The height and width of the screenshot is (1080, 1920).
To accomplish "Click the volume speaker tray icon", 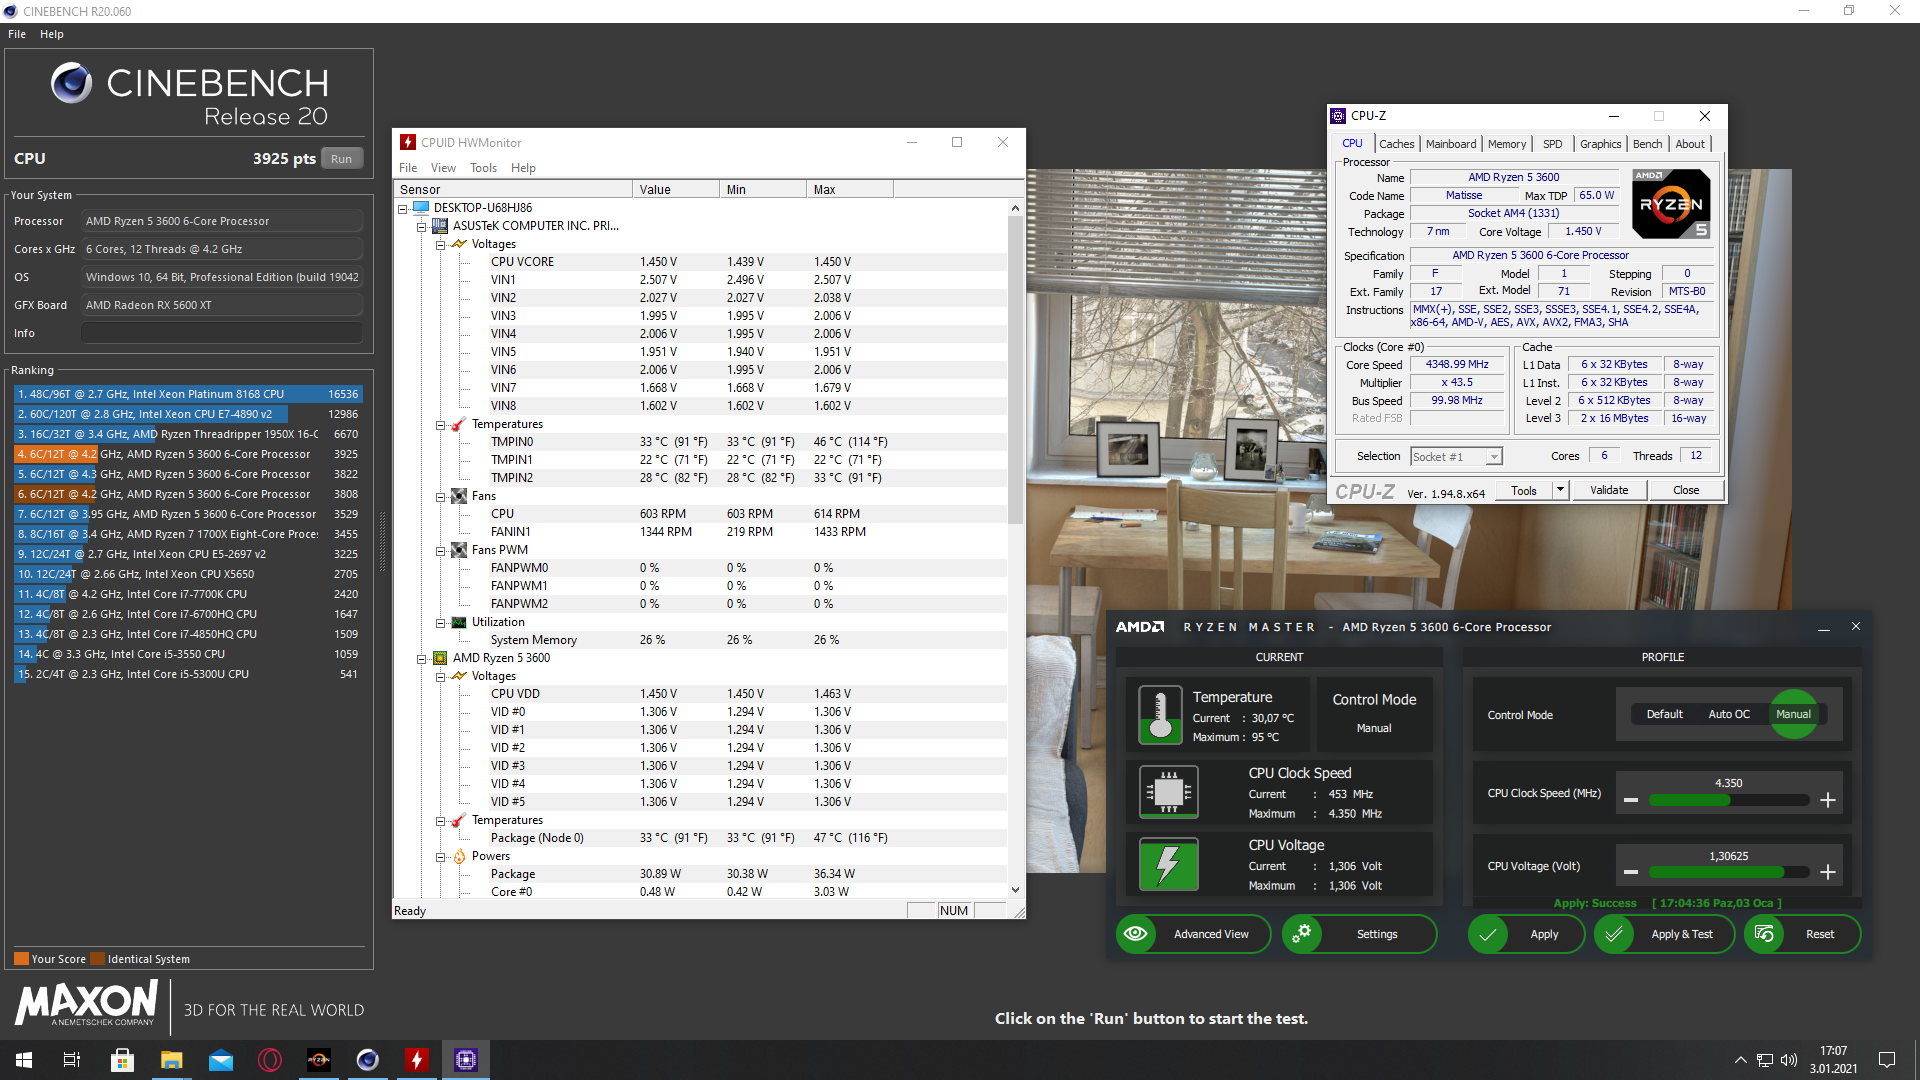I will click(1789, 1060).
